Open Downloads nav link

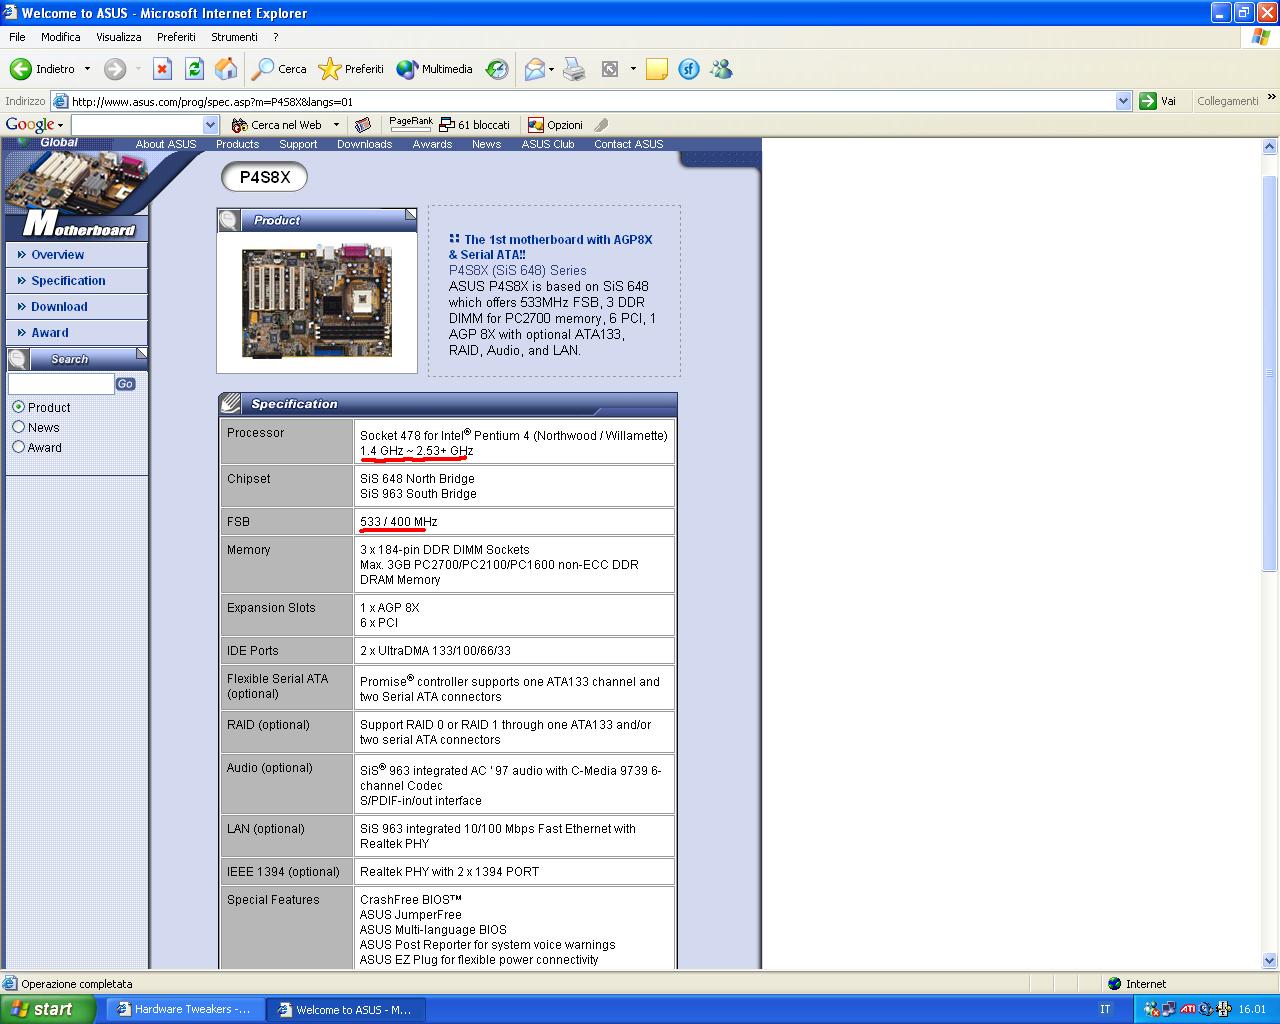point(364,144)
